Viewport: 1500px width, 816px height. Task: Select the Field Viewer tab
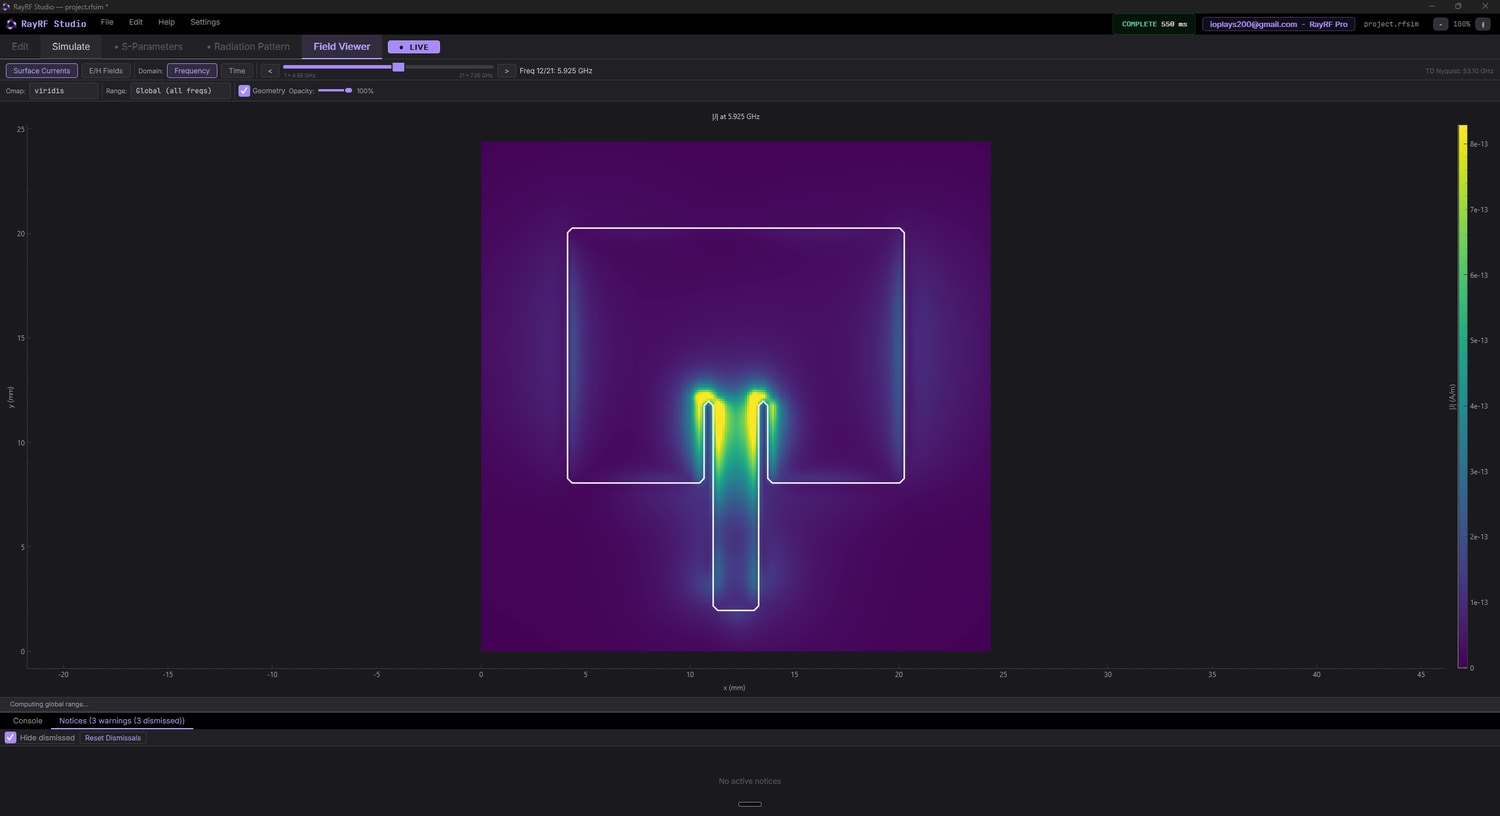point(342,47)
